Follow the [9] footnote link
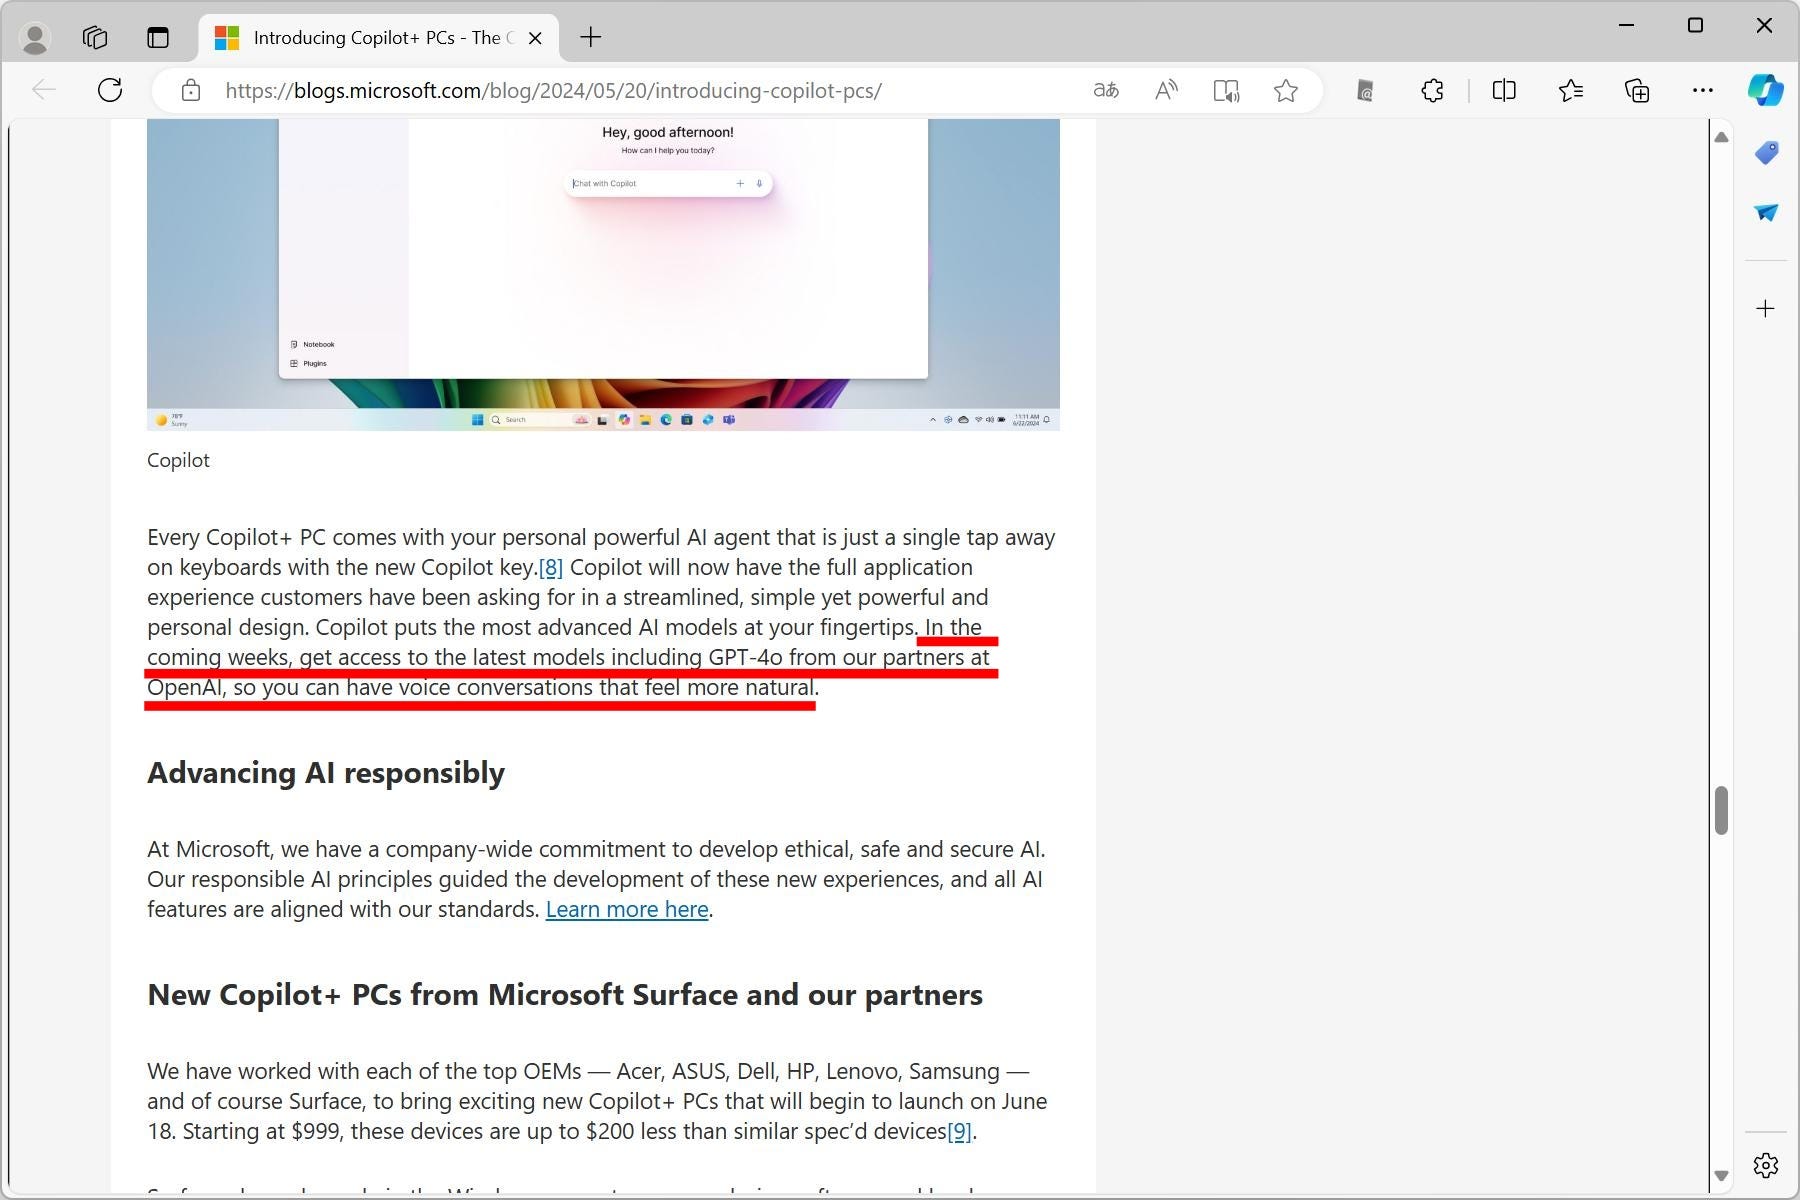Screen dimensions: 1800x1200 coord(959,1131)
